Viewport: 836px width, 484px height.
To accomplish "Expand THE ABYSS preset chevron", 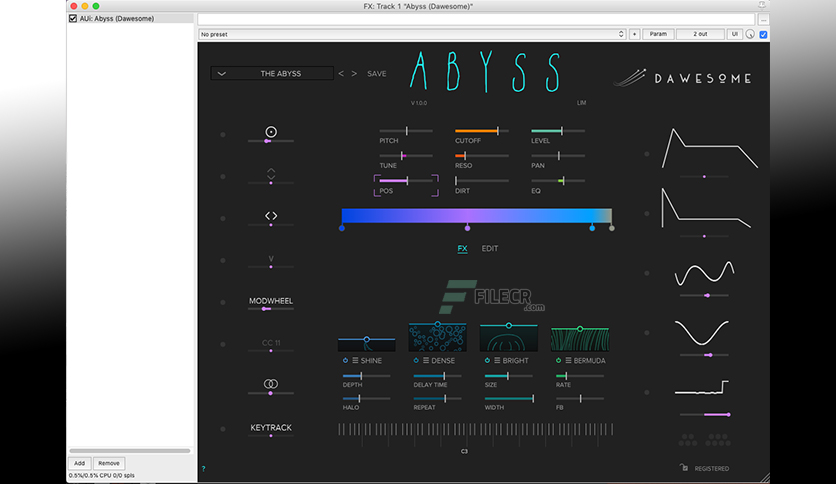I will coord(222,74).
